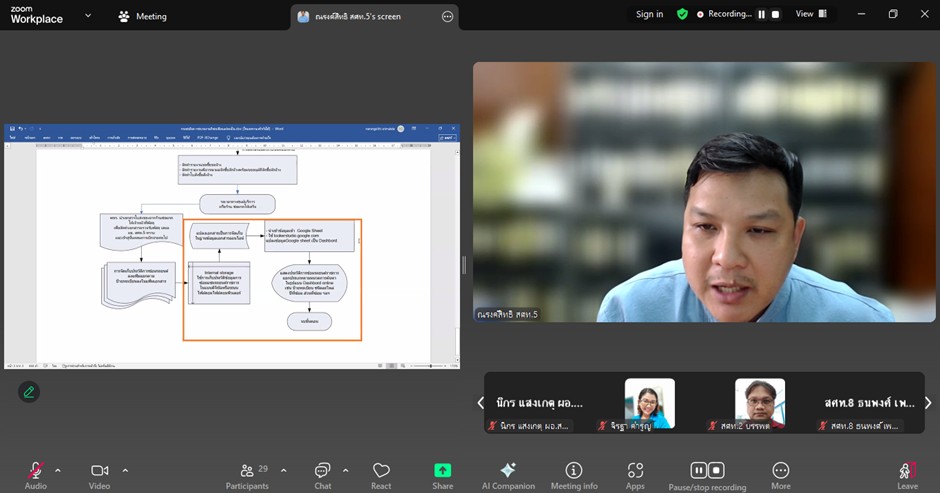The height and width of the screenshot is (493, 940).
Task: Expand the audio options chevron
Action: click(58, 470)
